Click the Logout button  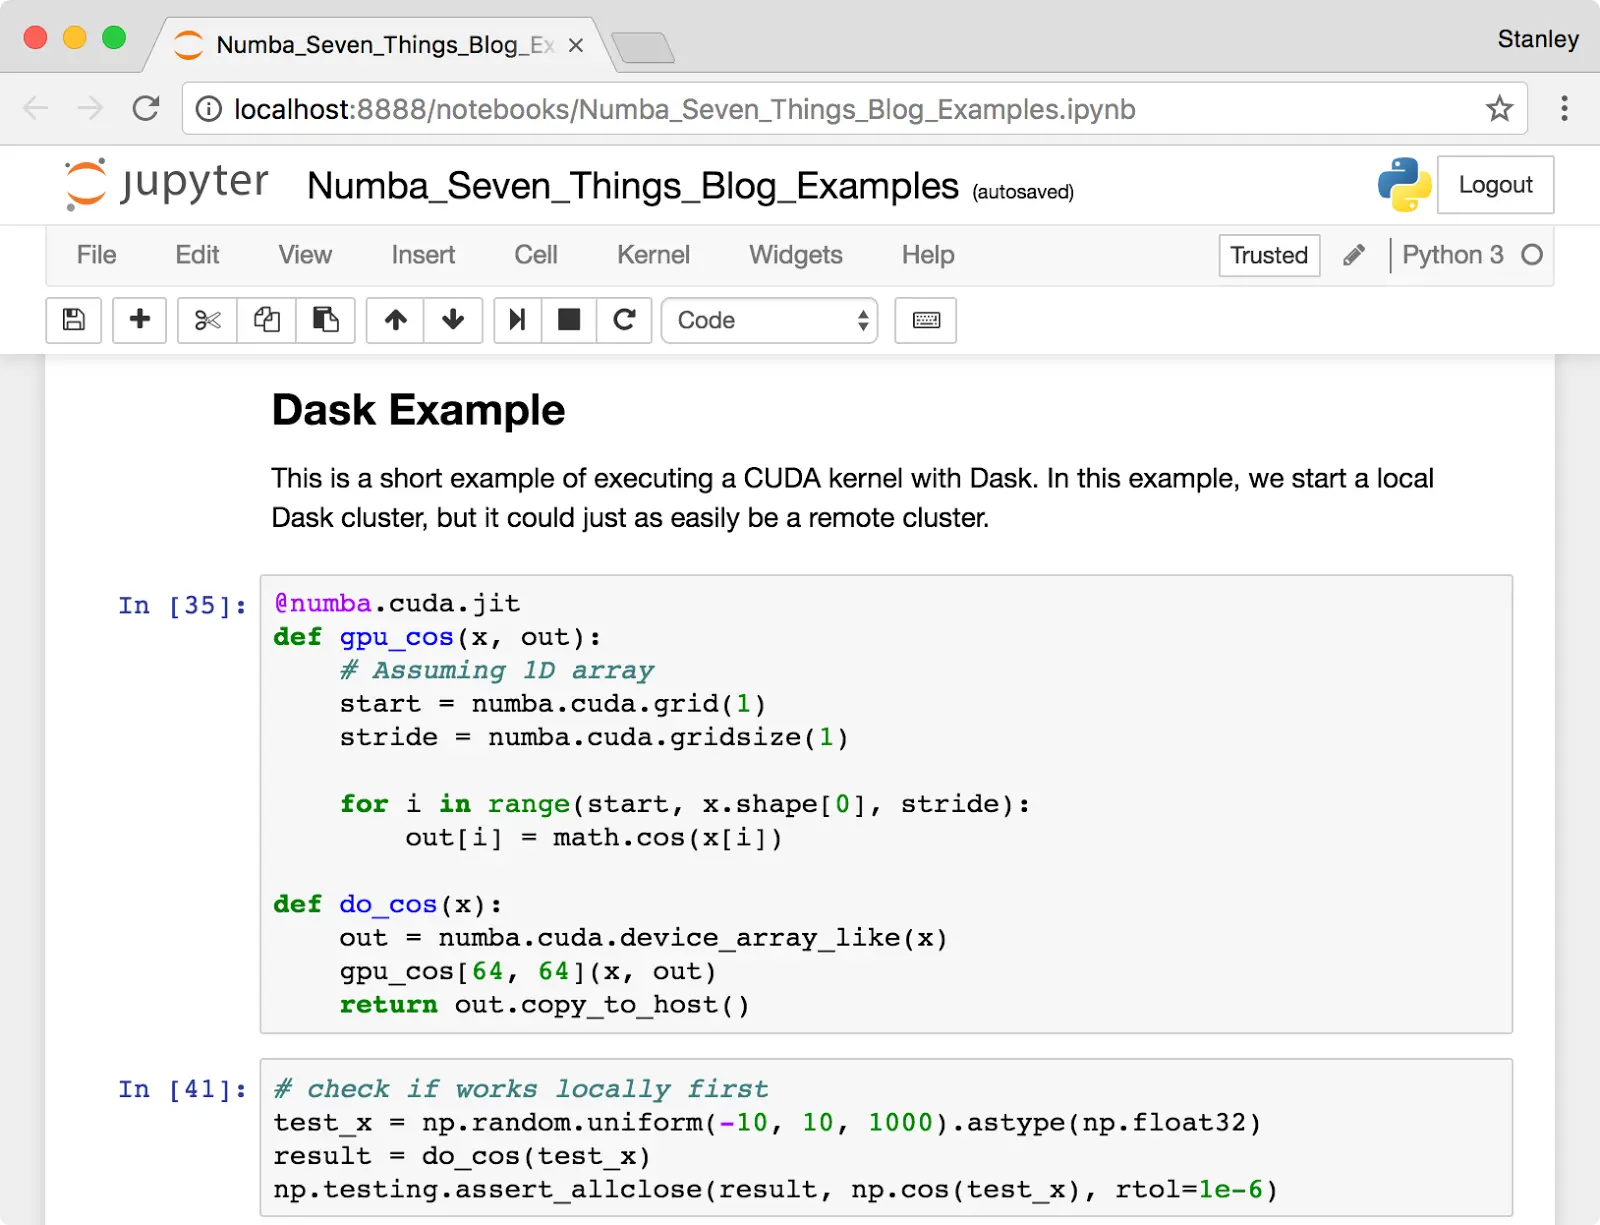point(1495,184)
